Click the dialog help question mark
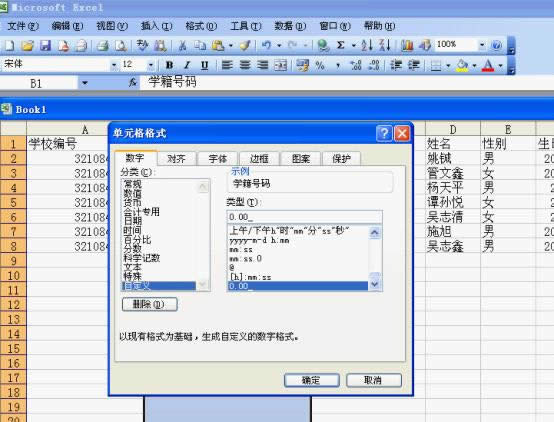The image size is (554, 422). tap(384, 134)
